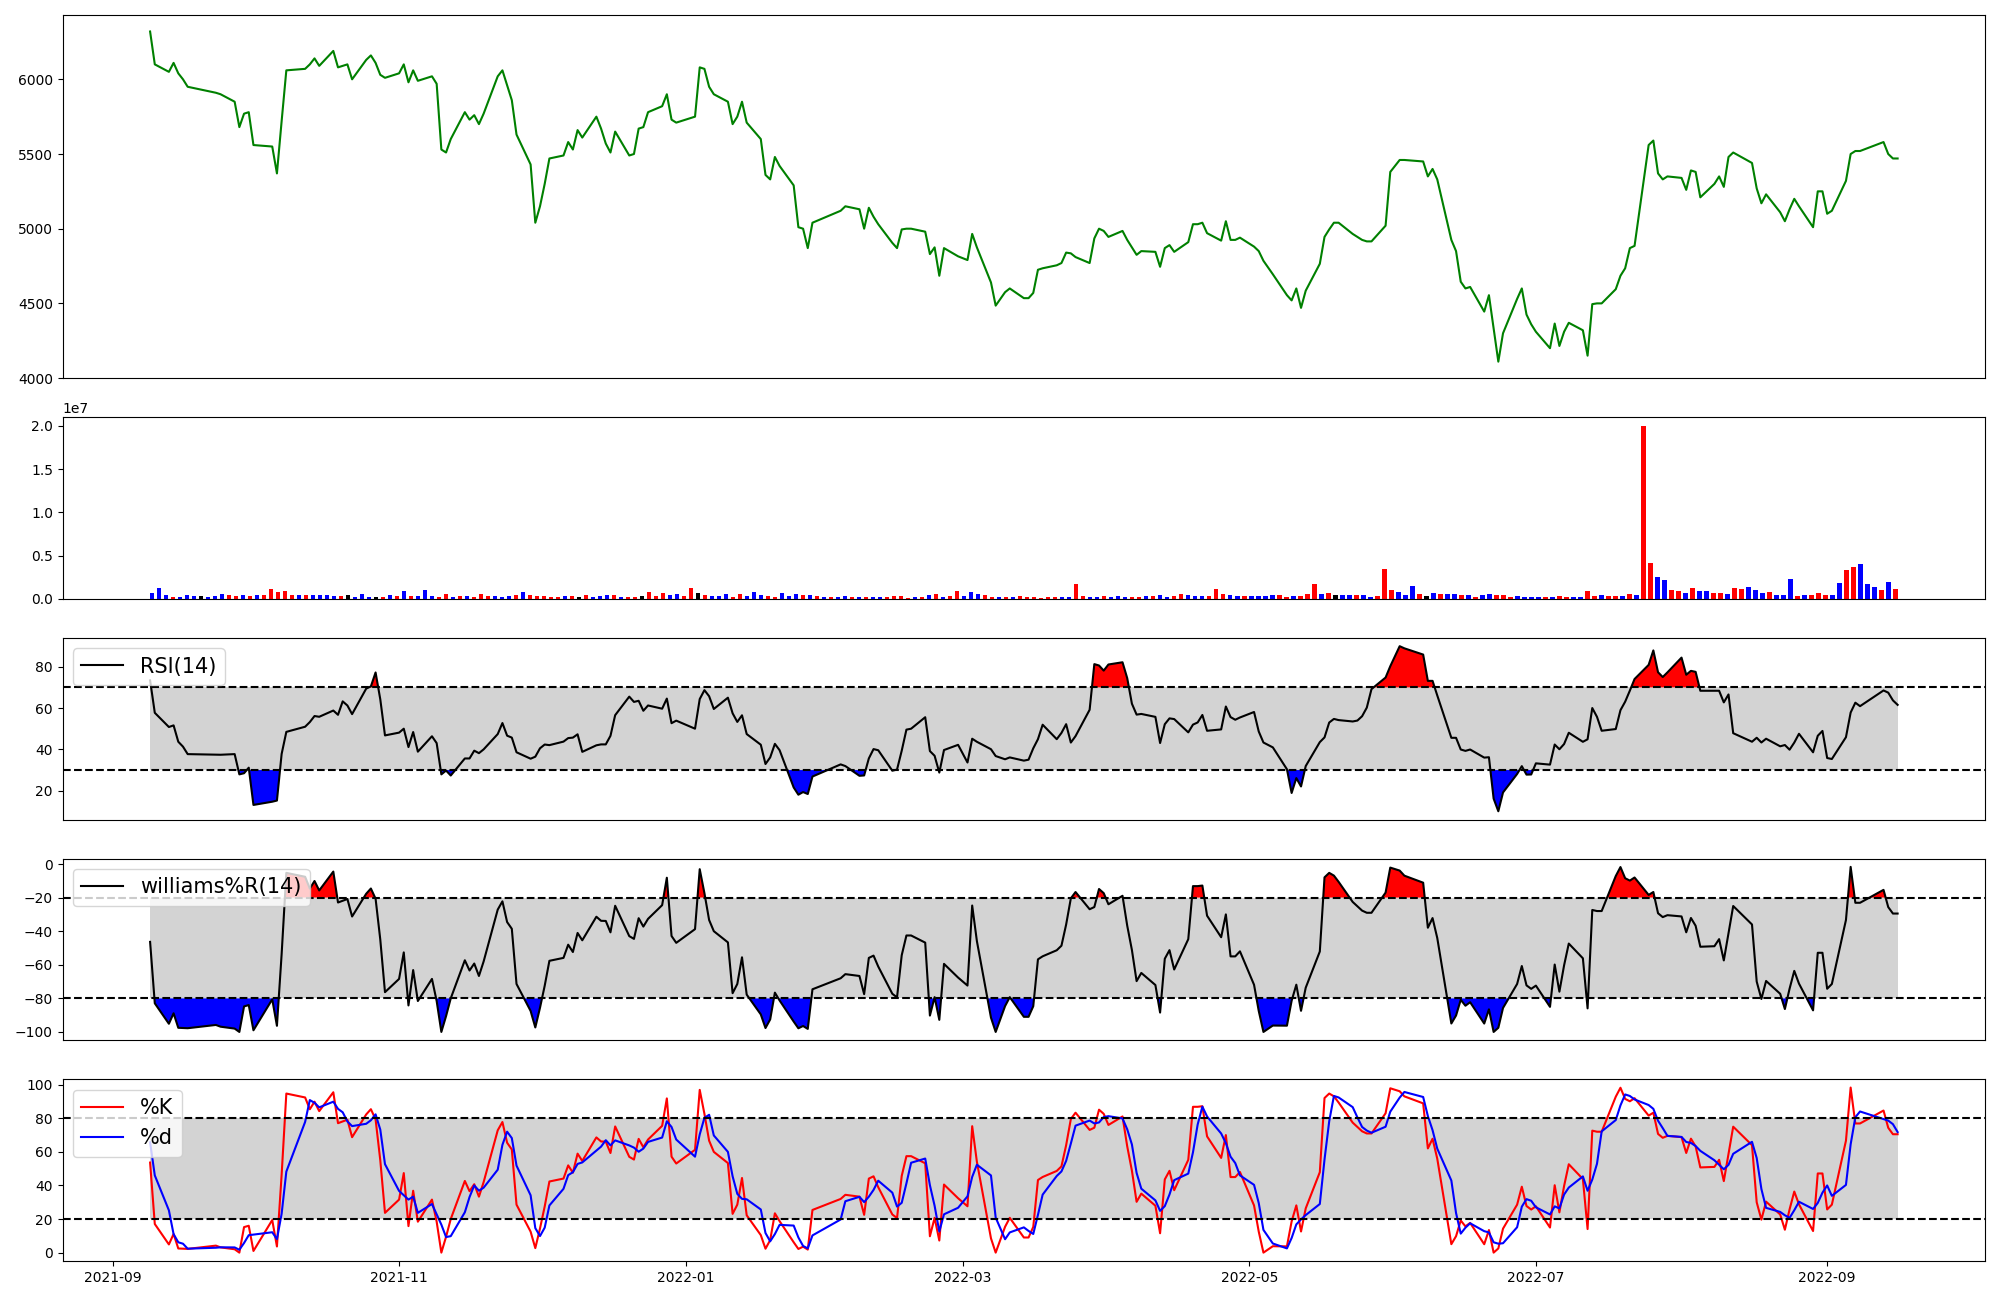The width and height of the screenshot is (2000, 1300).
Task: Click the williams%R(14) legend label
Action: [x=220, y=886]
